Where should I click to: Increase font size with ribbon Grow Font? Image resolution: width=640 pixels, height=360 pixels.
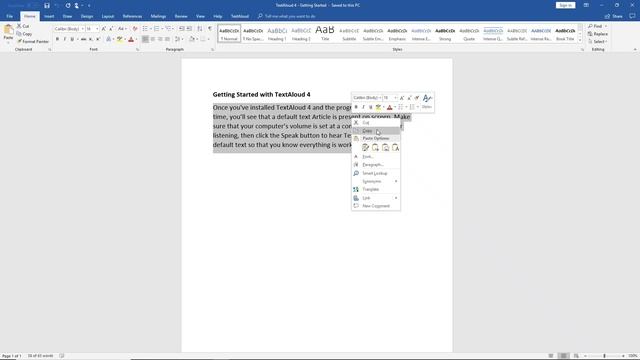(104, 29)
